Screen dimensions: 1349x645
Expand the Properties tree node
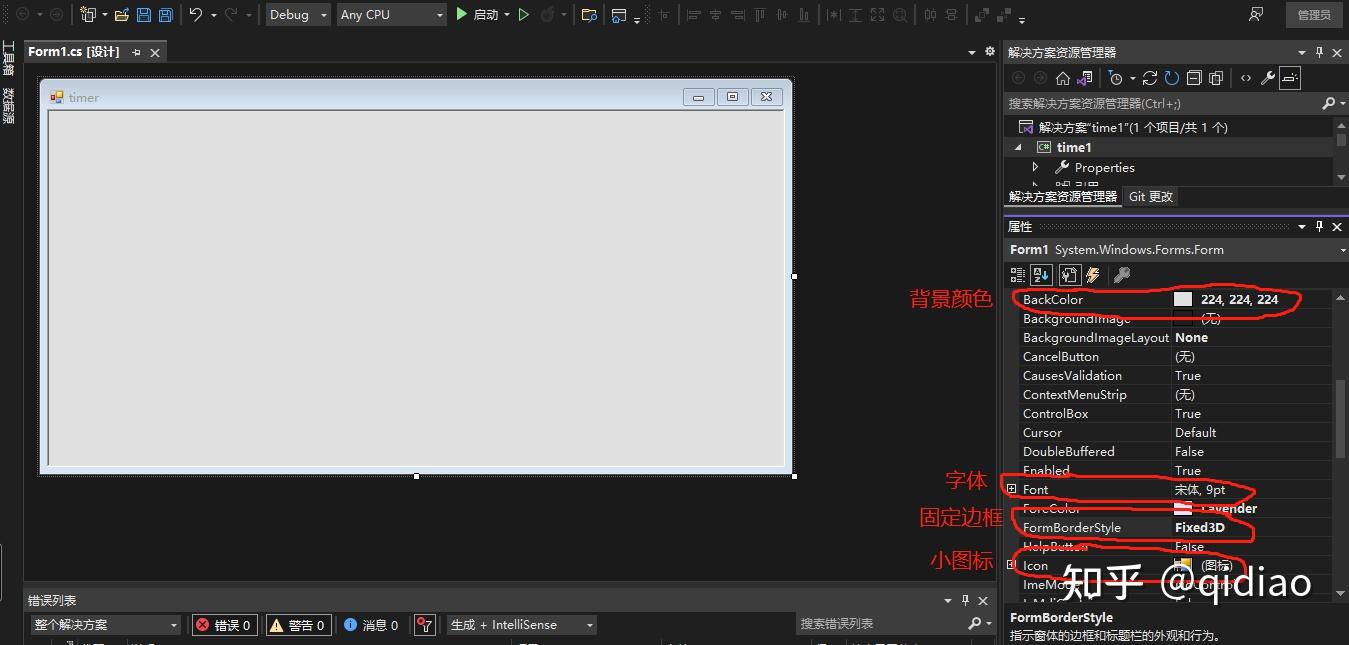[x=1036, y=167]
